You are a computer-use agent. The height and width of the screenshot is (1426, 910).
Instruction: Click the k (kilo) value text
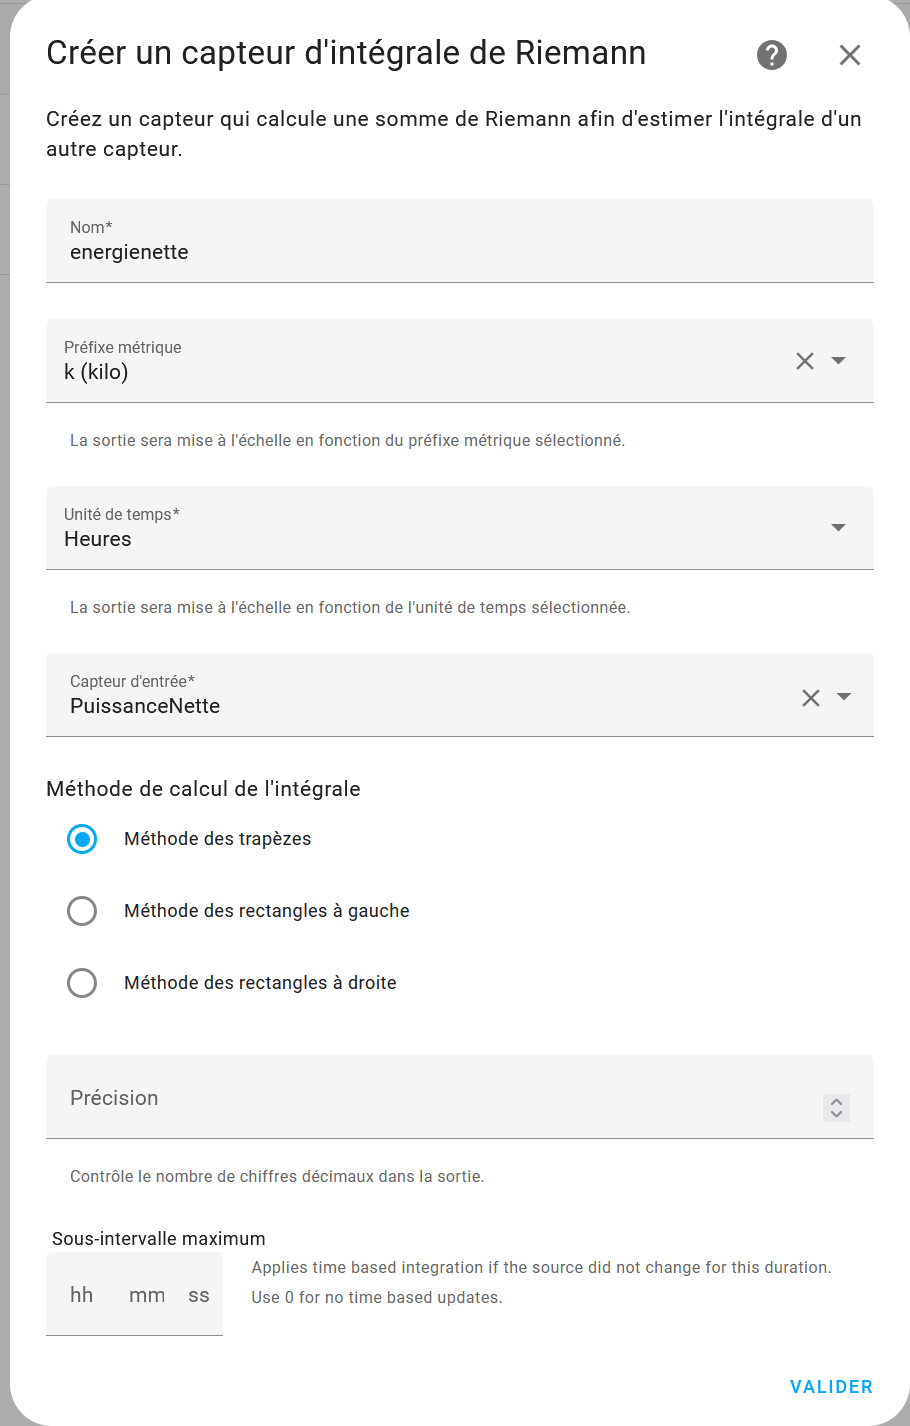click(96, 372)
